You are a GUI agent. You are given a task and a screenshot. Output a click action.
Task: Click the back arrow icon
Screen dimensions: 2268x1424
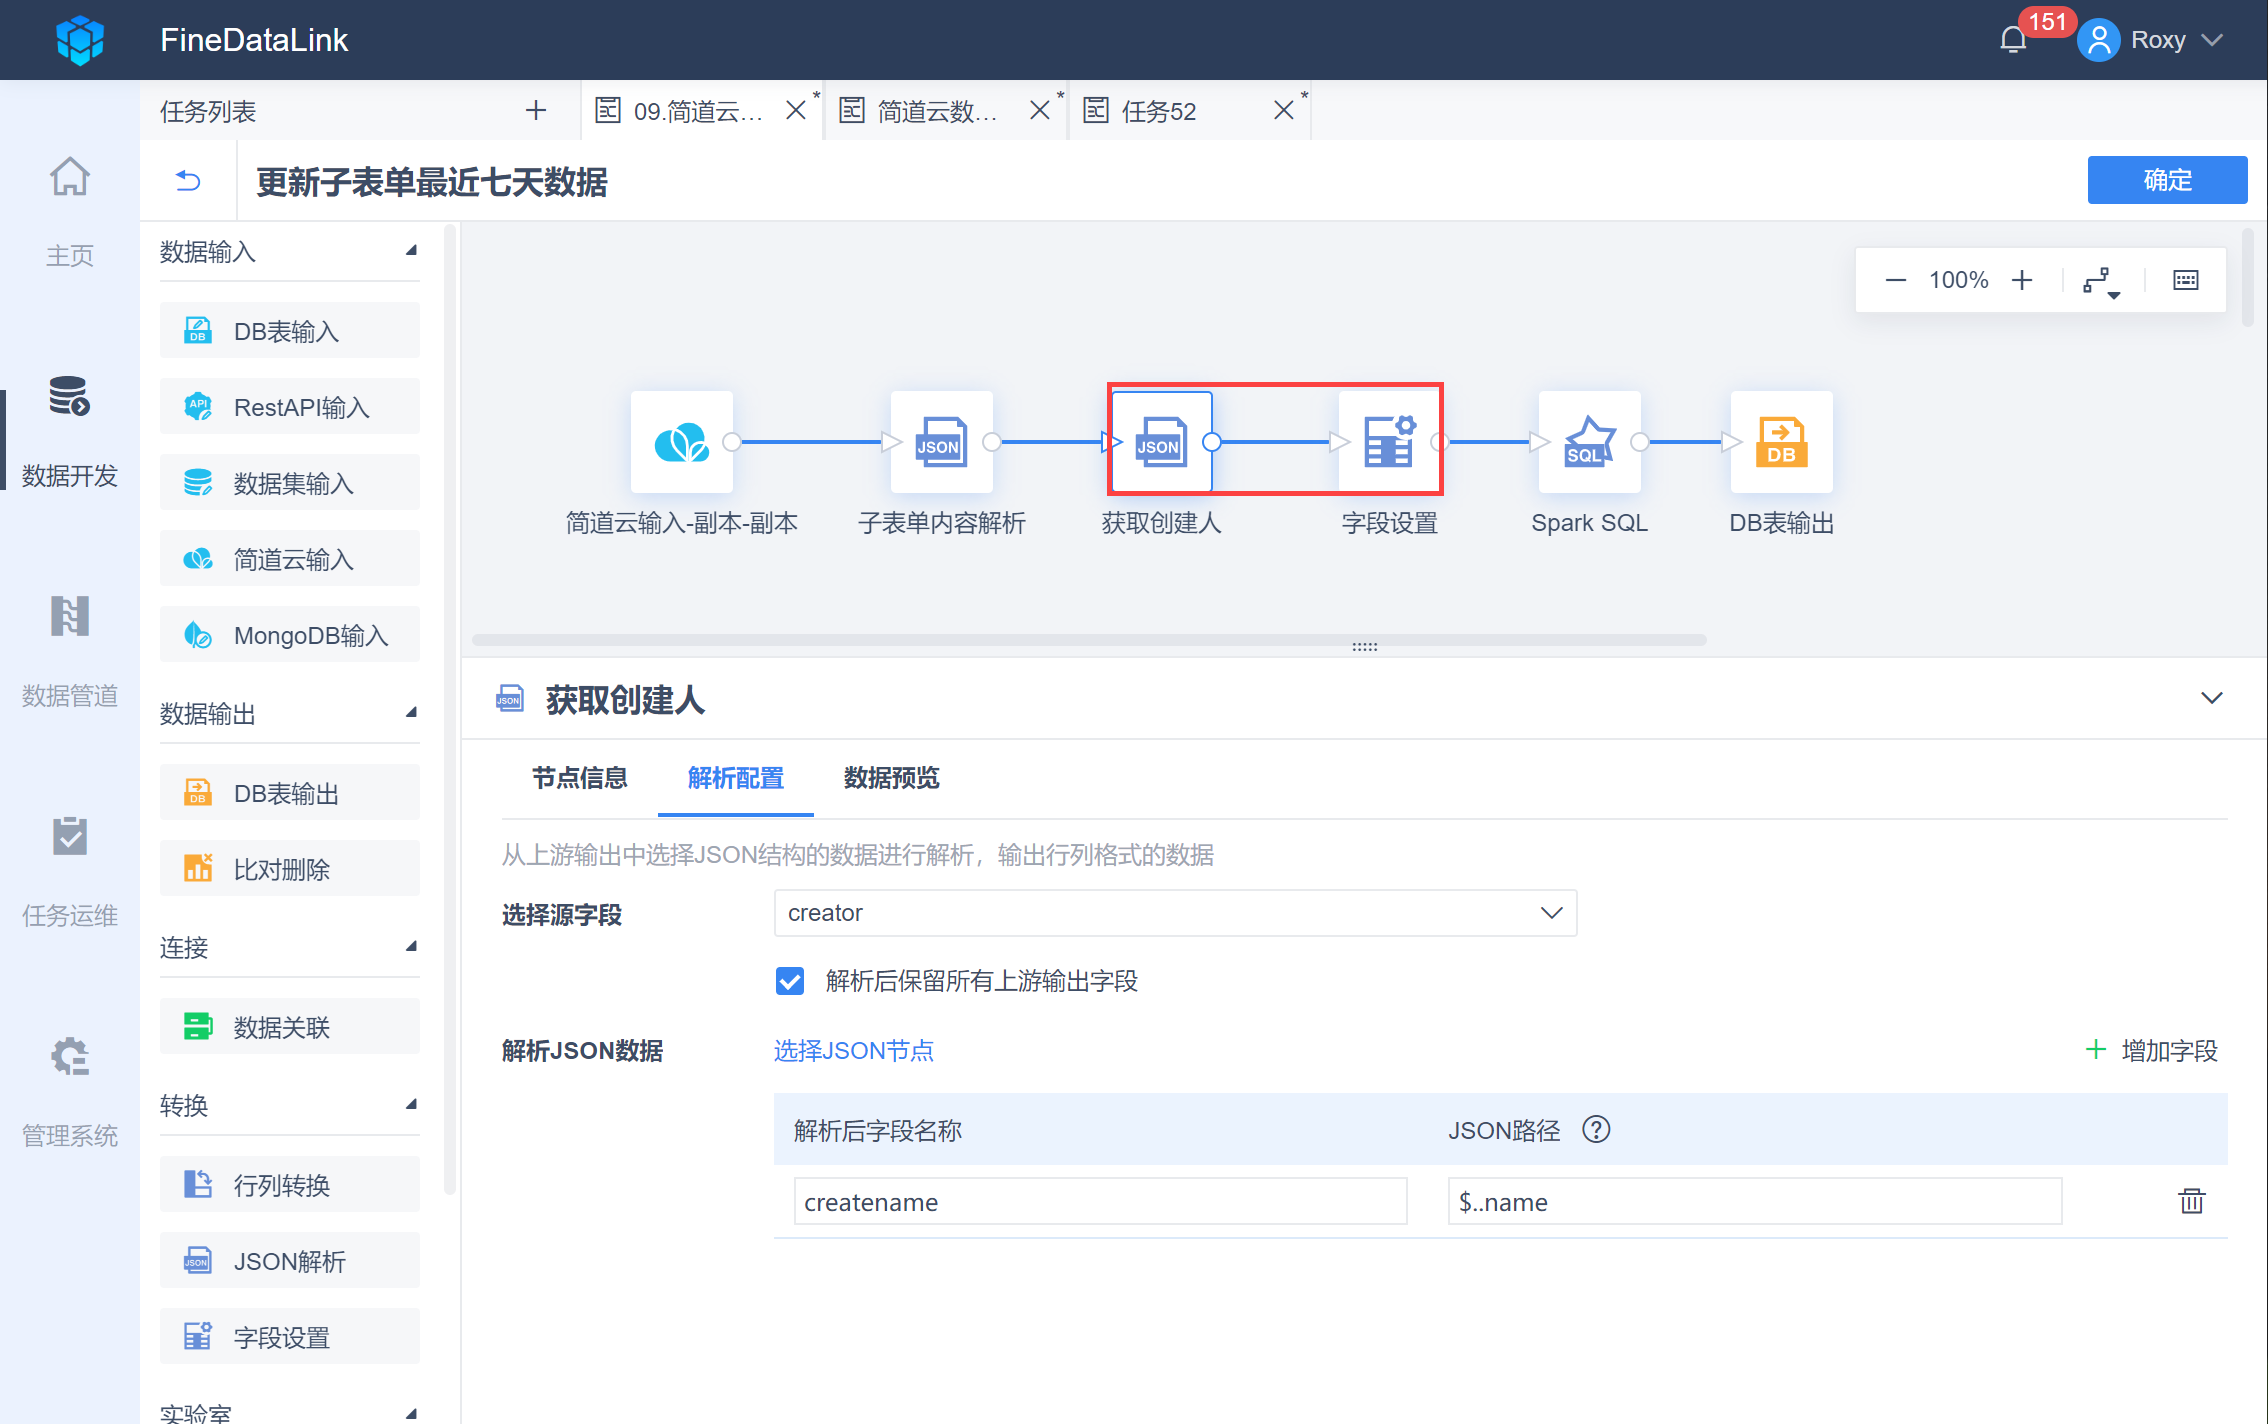coord(188,181)
